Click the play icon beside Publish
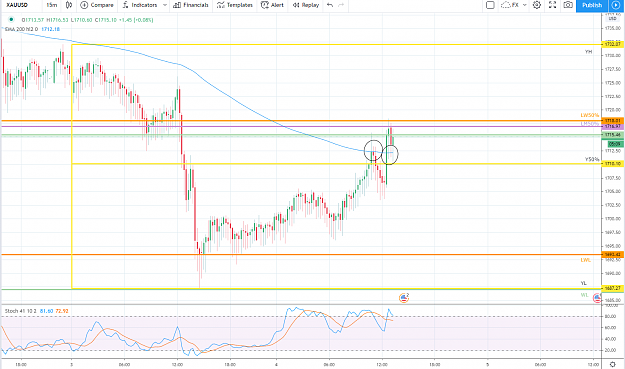625x369 pixels. click(616, 5)
